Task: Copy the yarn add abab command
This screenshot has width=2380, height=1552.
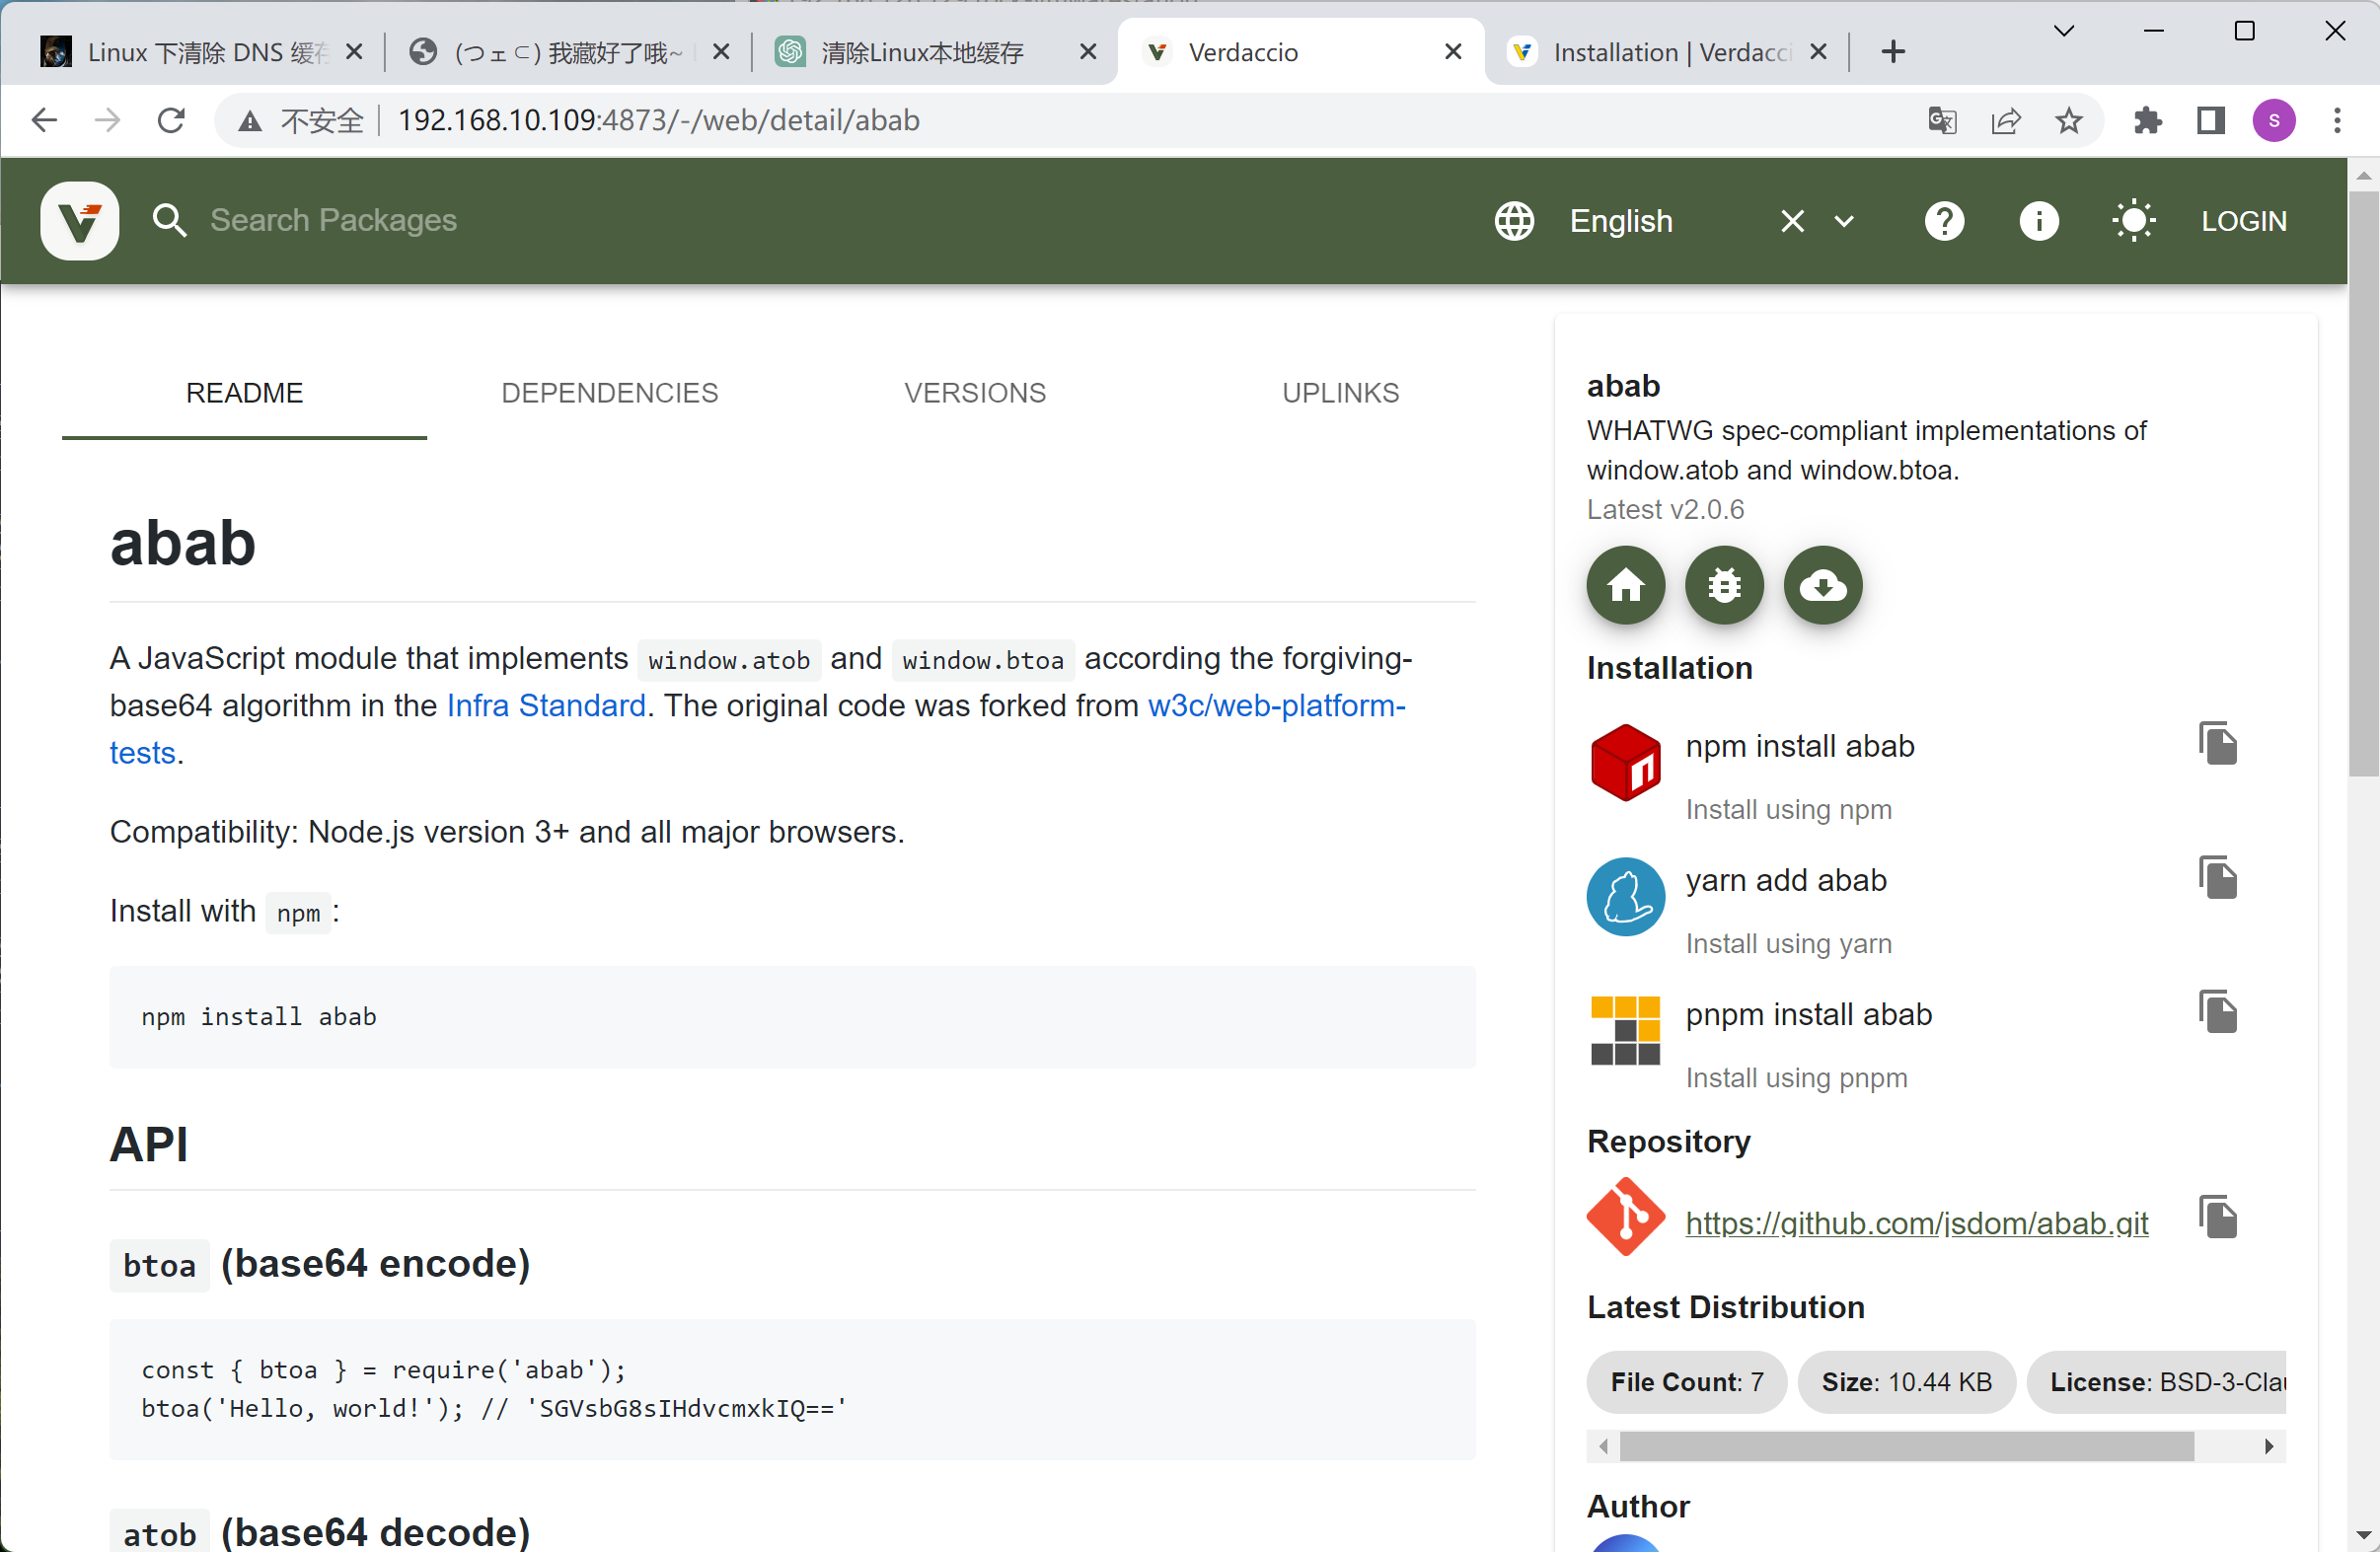Action: (2218, 878)
